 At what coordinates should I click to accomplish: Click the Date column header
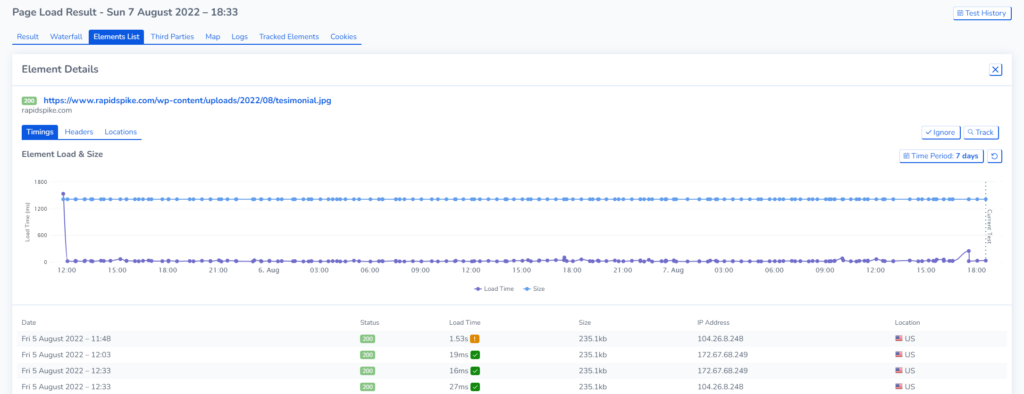click(29, 323)
